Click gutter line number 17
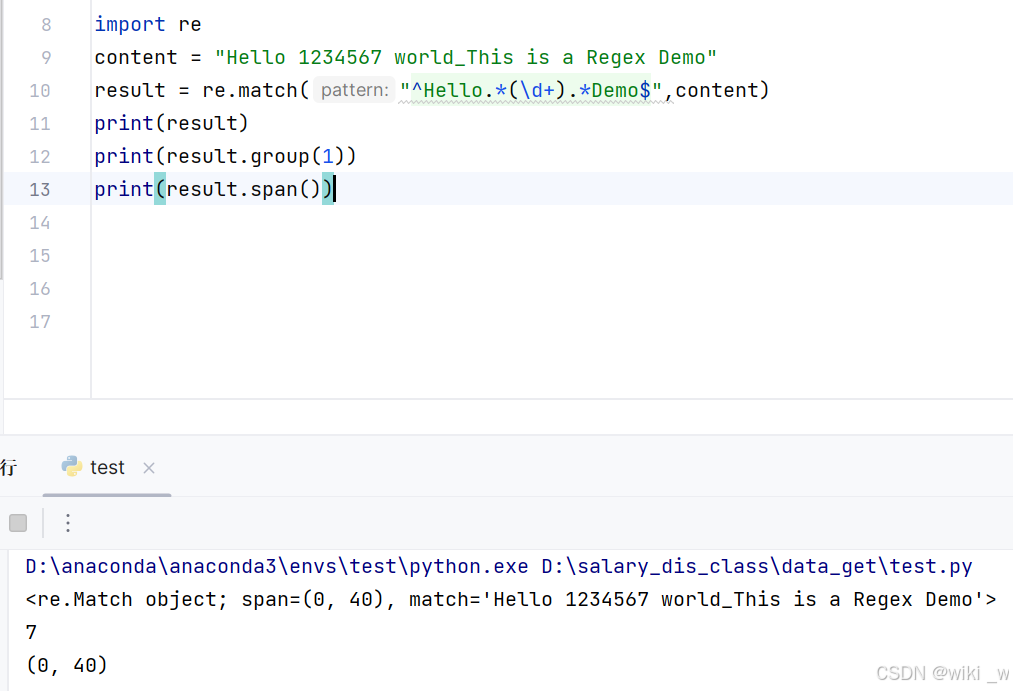Image resolution: width=1013 pixels, height=691 pixels. pos(39,322)
